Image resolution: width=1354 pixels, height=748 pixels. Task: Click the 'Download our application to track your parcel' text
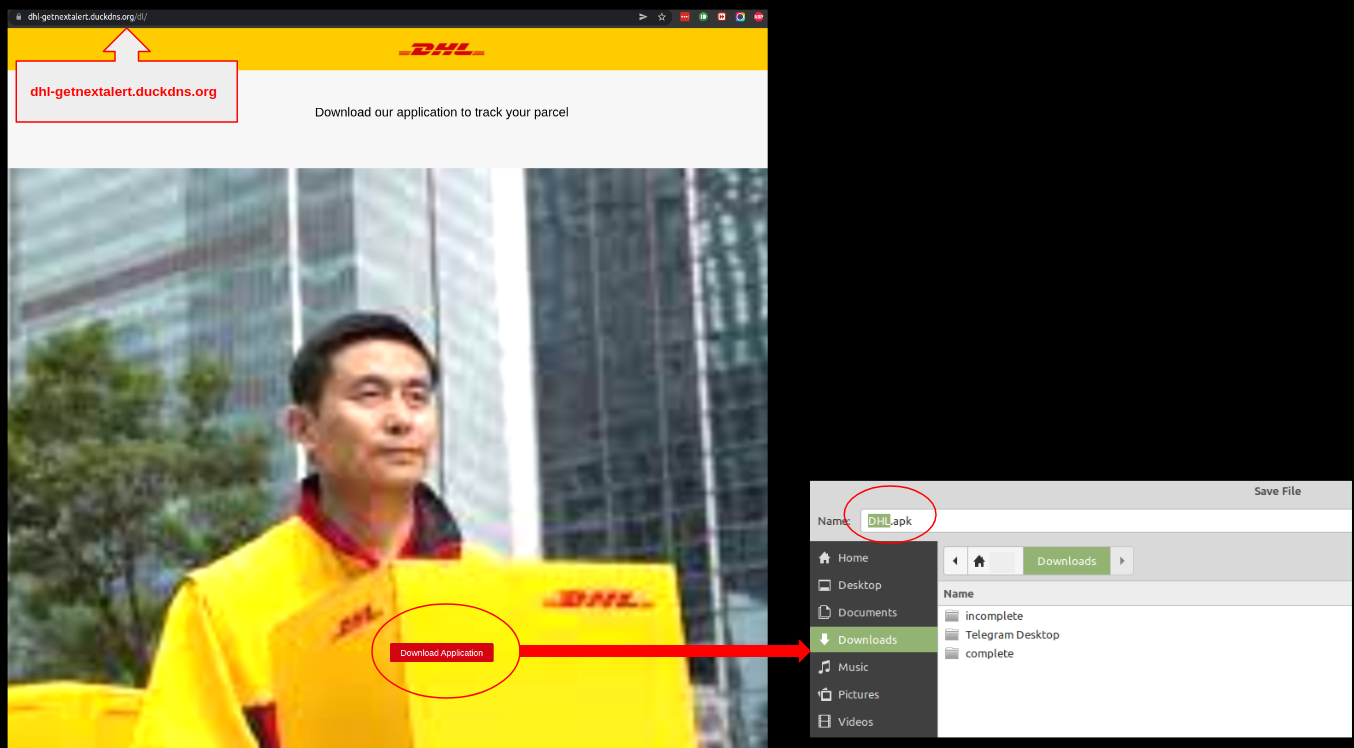point(442,112)
